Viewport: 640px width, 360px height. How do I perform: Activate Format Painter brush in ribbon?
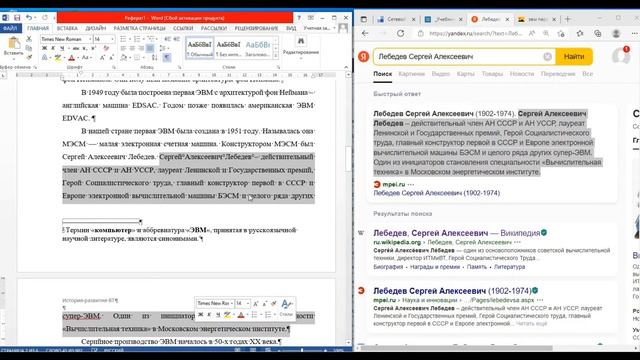[x=29, y=57]
